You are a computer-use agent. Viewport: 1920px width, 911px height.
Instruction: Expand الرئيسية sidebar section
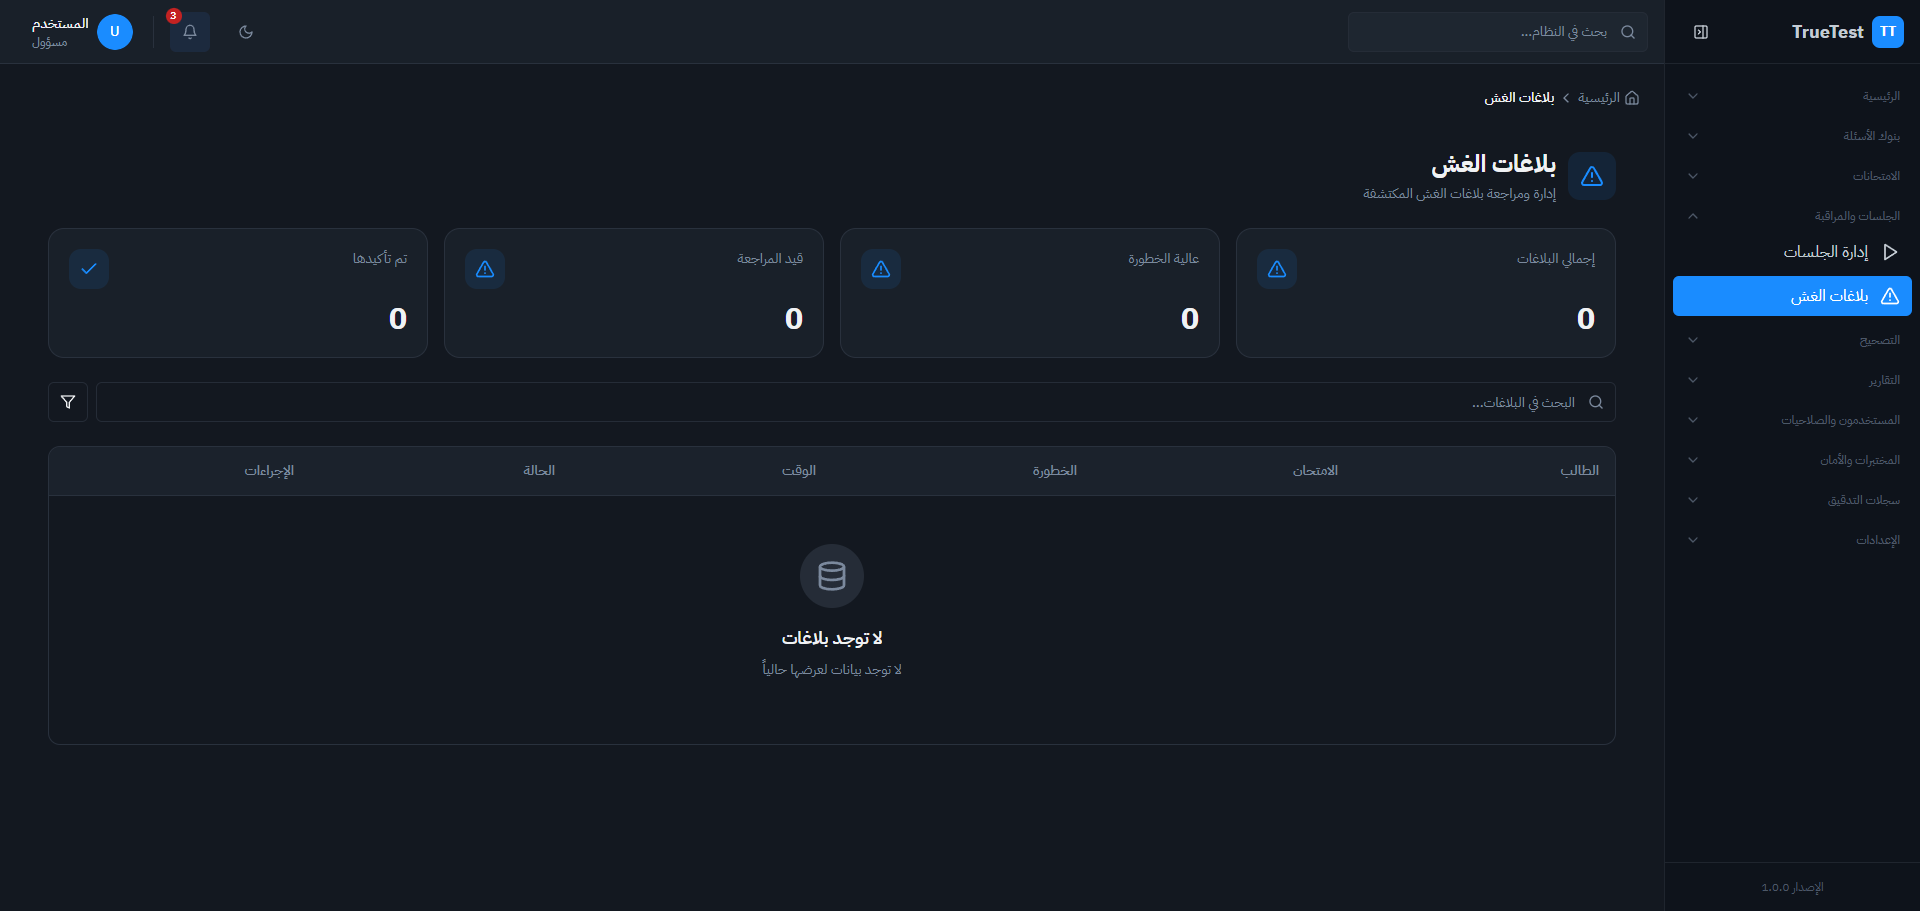[1792, 96]
